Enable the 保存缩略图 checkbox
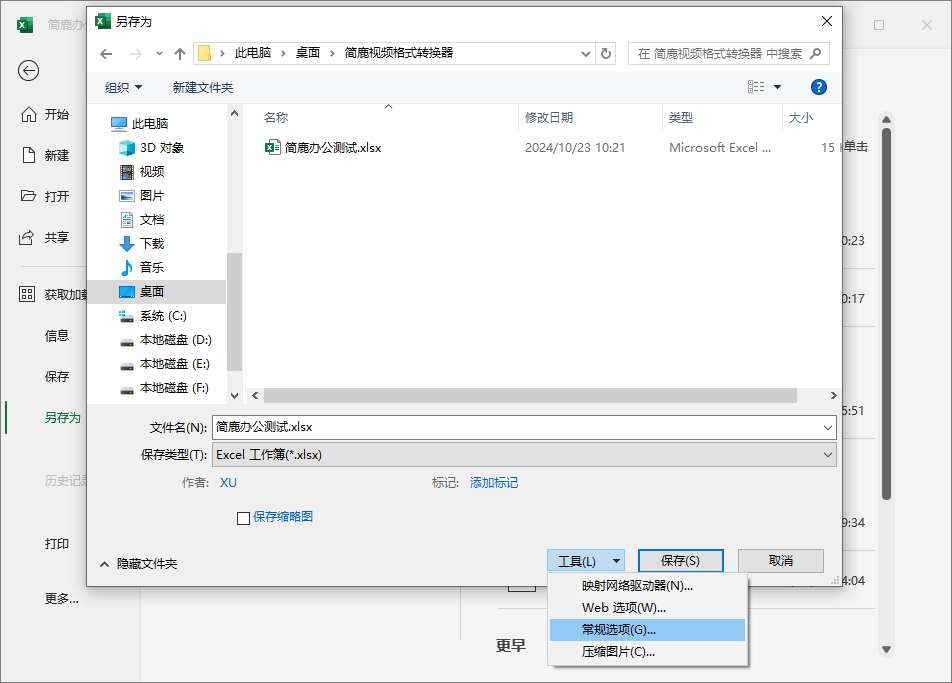This screenshot has width=952, height=683. pyautogui.click(x=244, y=517)
